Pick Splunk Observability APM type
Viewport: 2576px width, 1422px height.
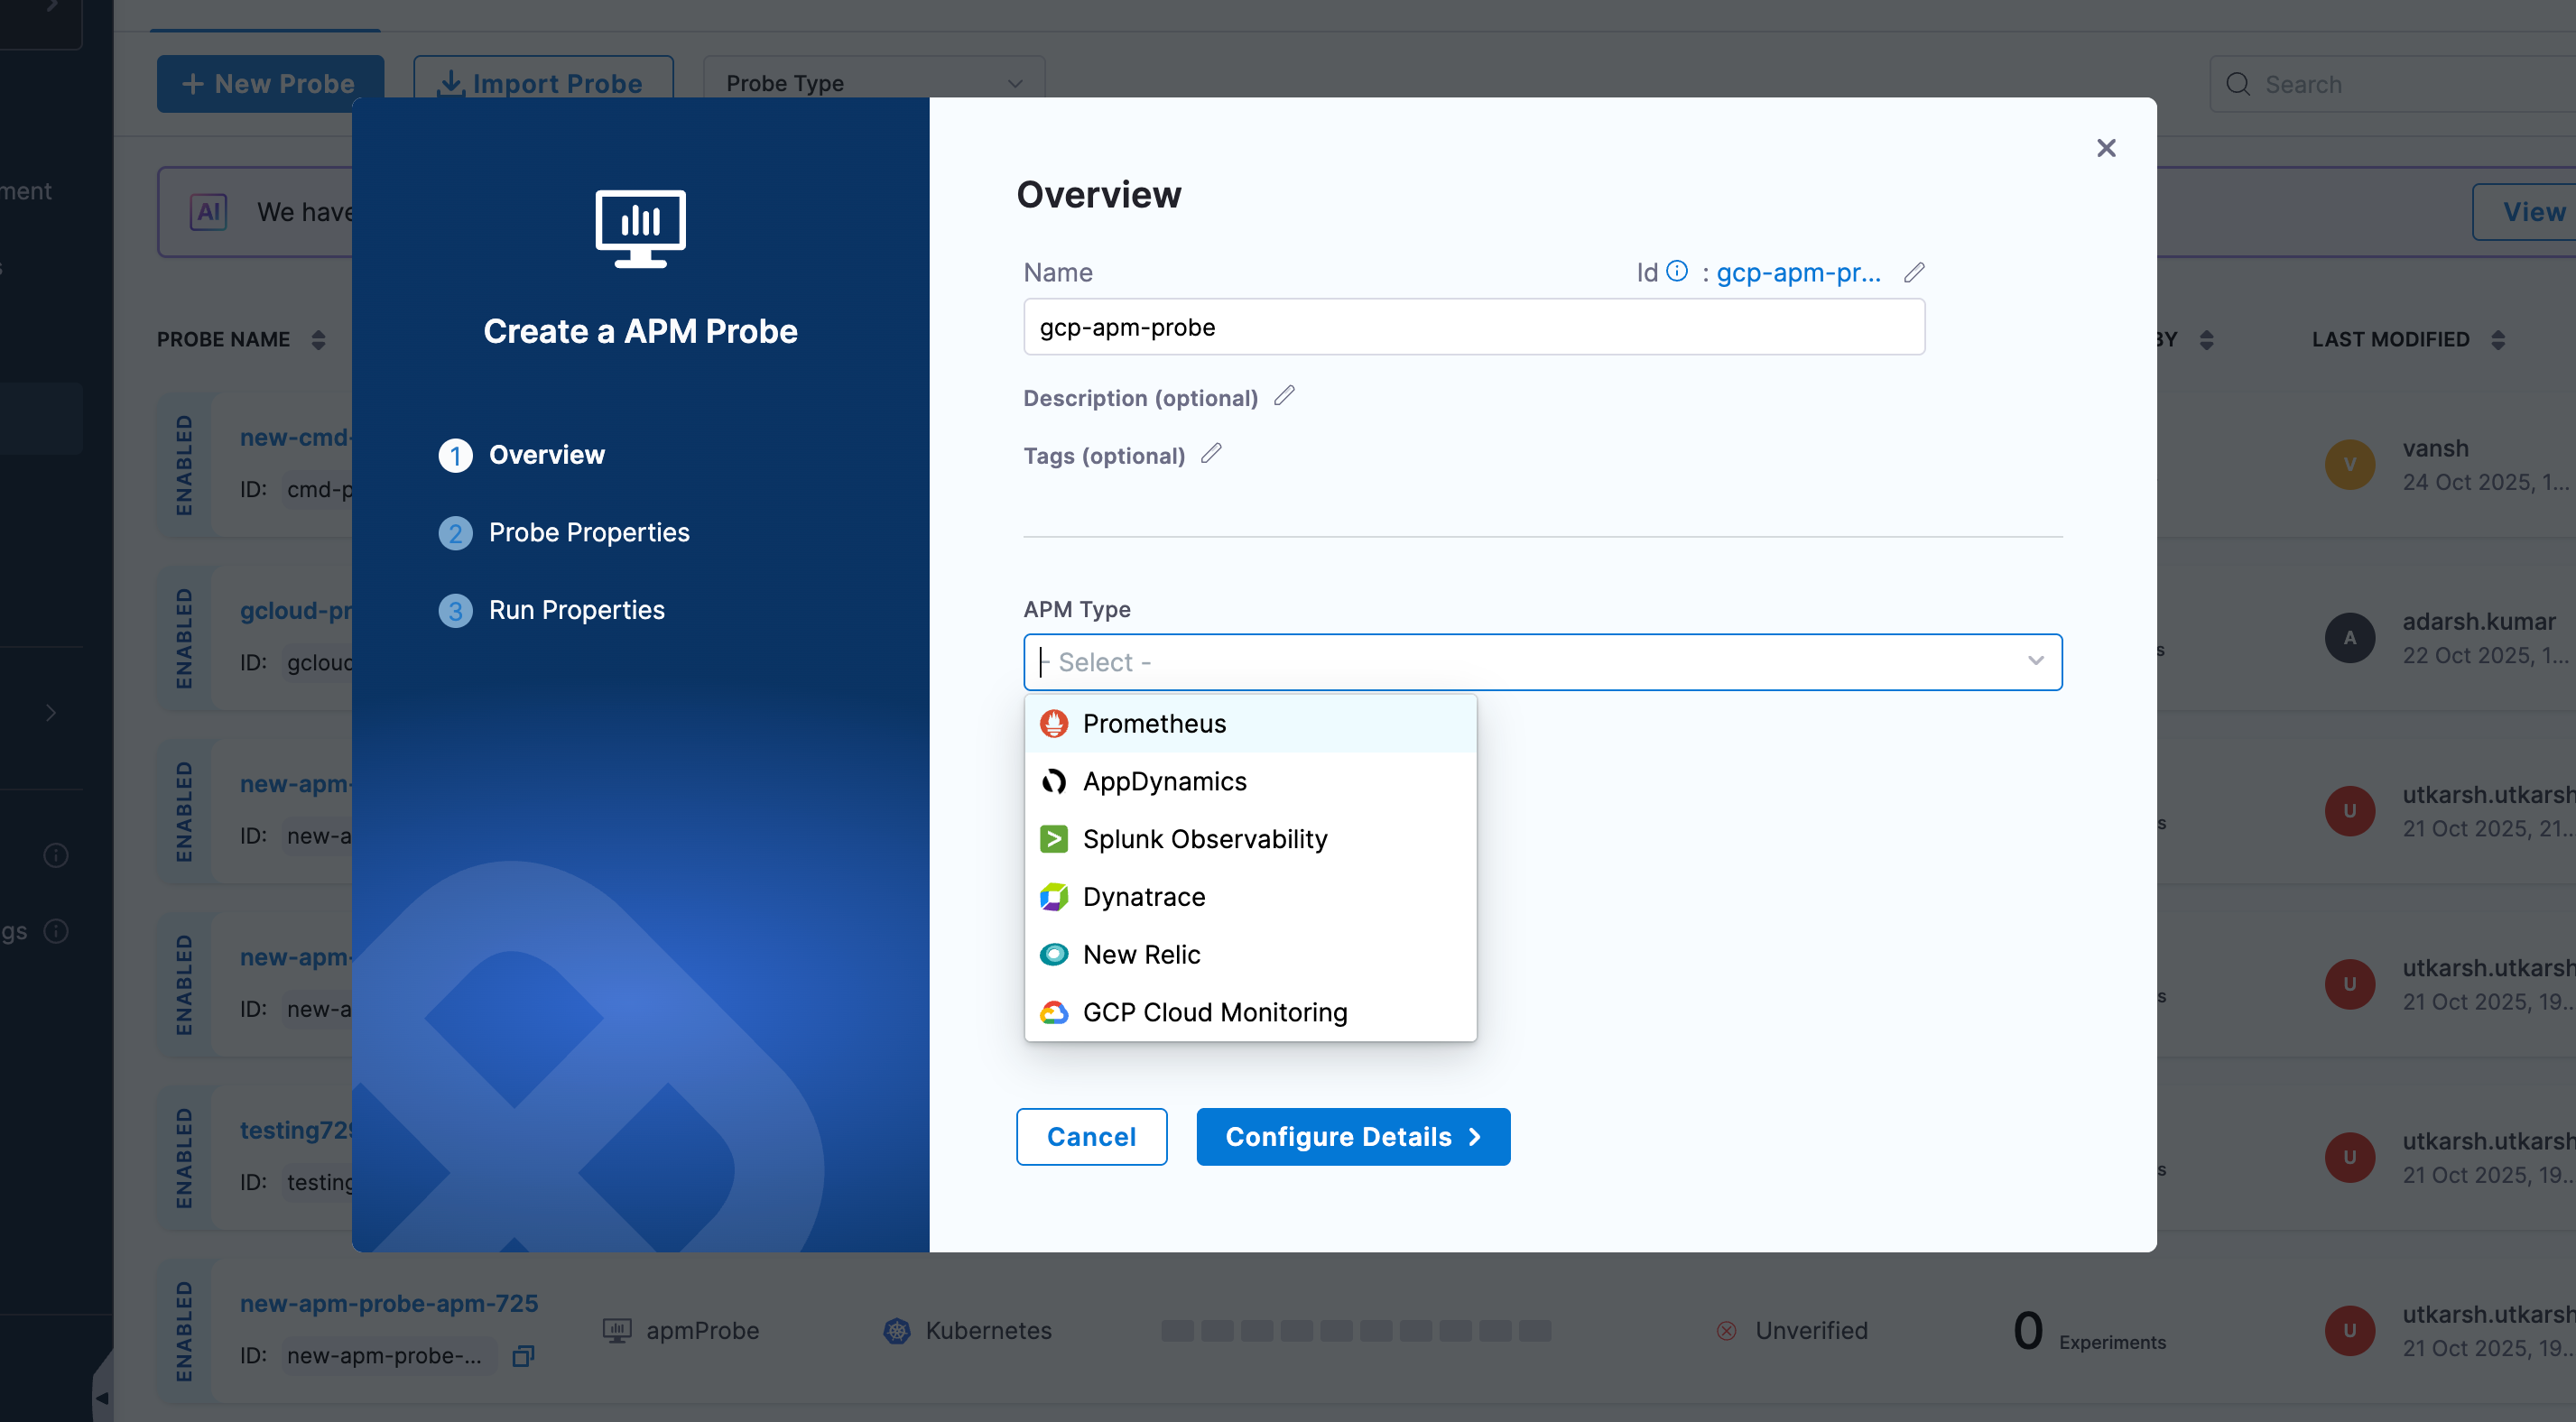(1204, 839)
